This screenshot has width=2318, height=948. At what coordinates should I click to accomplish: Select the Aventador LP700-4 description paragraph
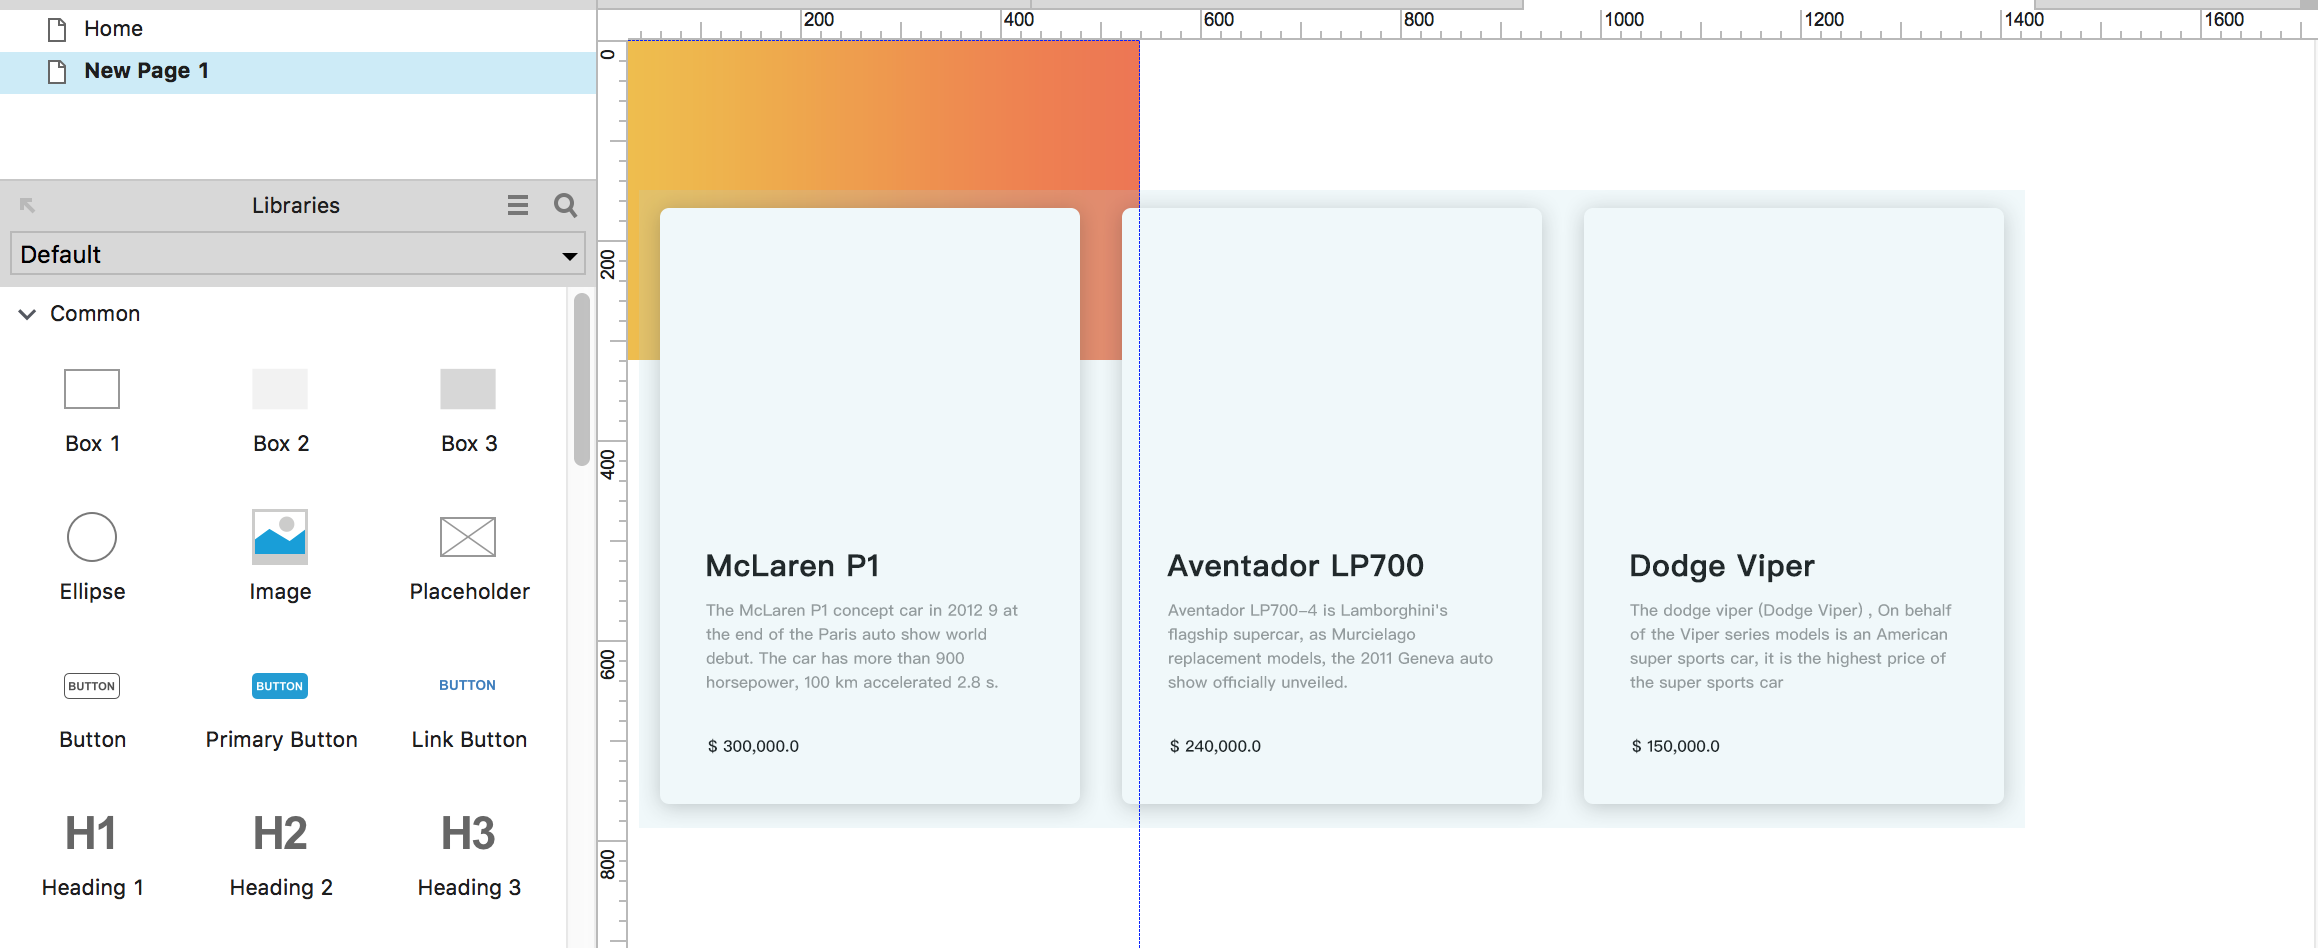point(1330,646)
